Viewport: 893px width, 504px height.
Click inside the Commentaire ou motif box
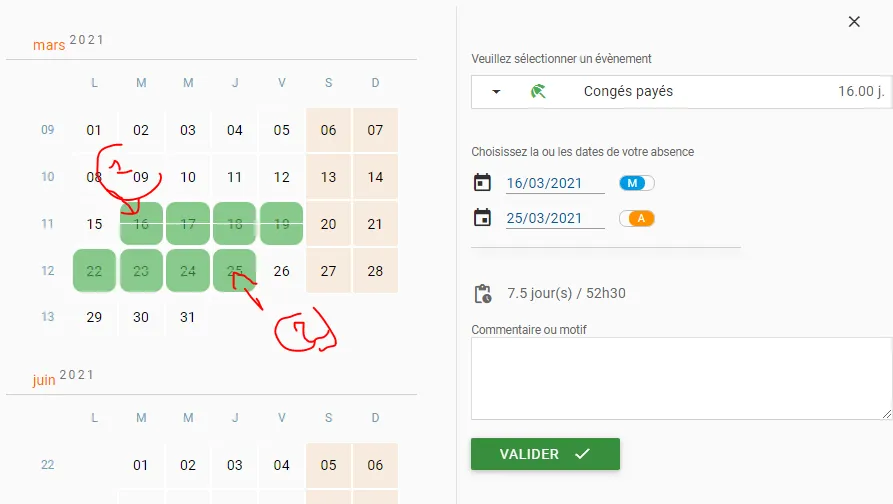click(682, 379)
